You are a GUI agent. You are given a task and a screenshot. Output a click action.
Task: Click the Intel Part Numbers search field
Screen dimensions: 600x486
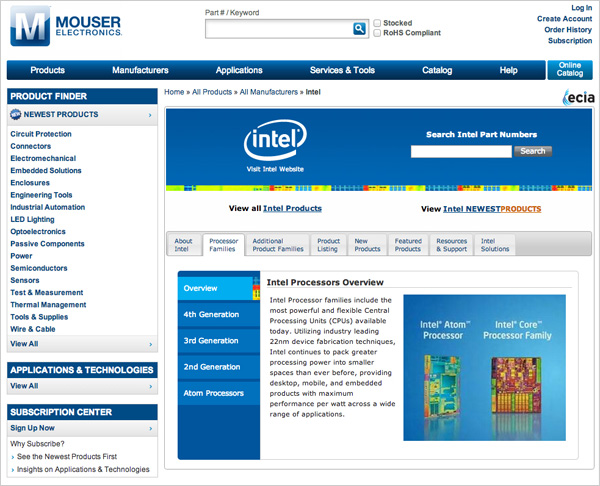coord(461,152)
